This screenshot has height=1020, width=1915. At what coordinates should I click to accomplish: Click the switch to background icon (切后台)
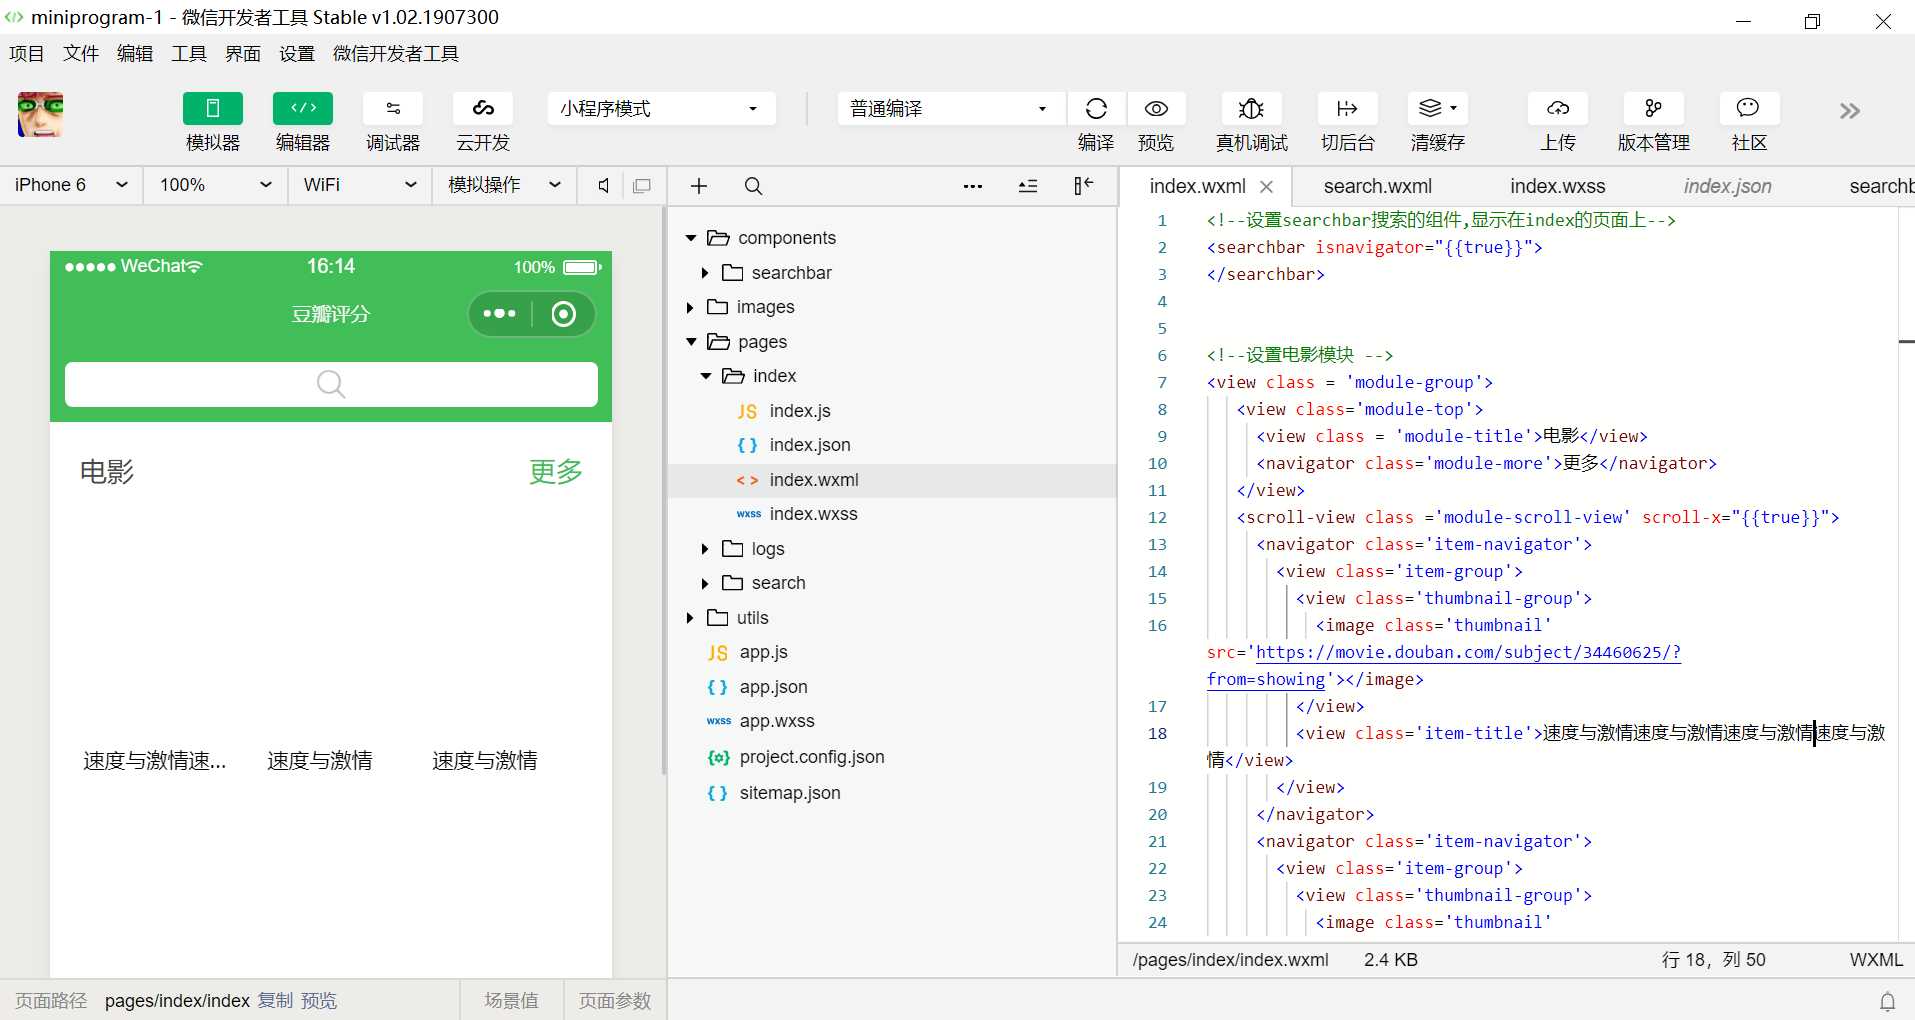(x=1347, y=108)
